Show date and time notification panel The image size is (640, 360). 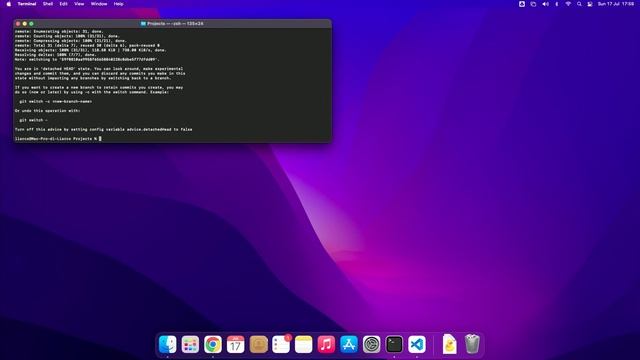point(616,4)
